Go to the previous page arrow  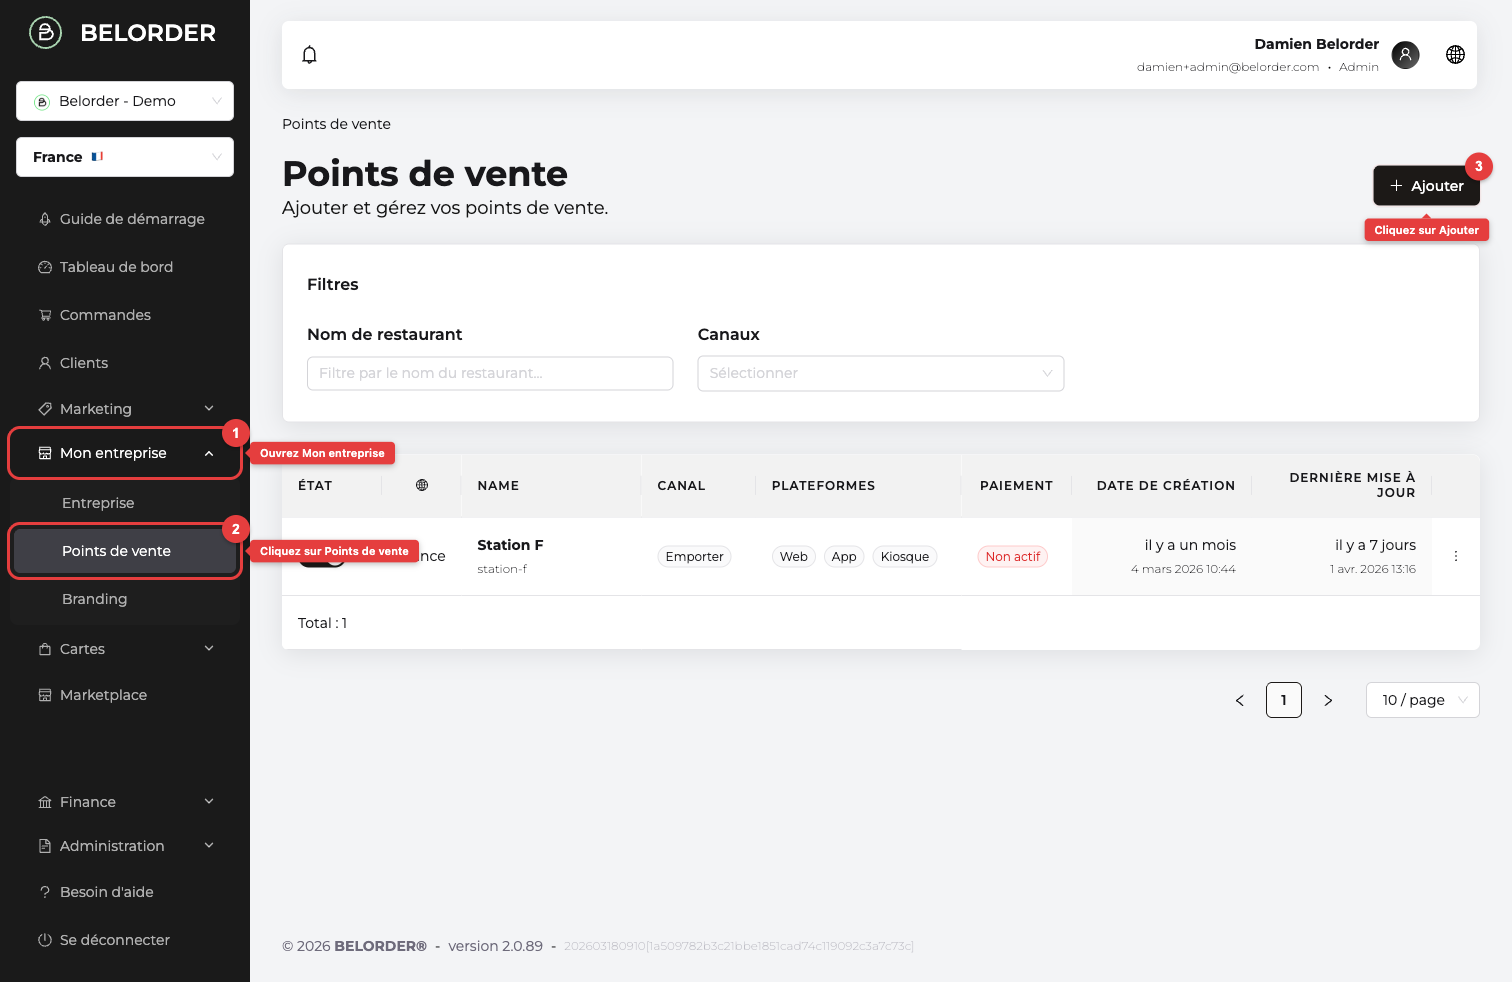click(x=1240, y=700)
